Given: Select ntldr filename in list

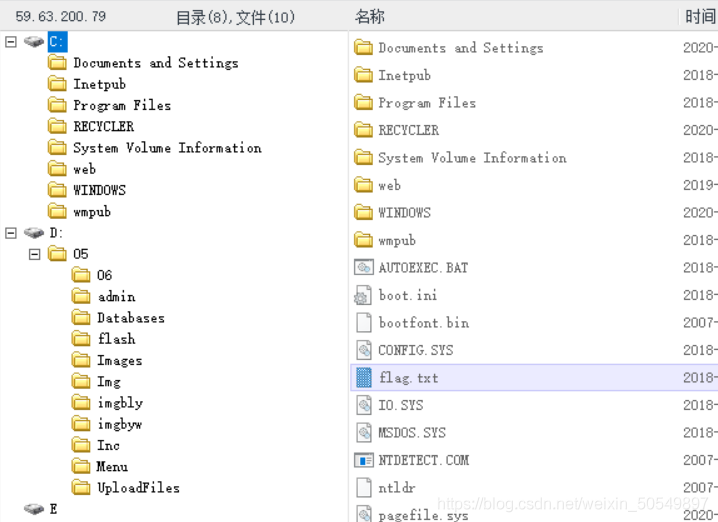Looking at the screenshot, I should coord(397,488).
